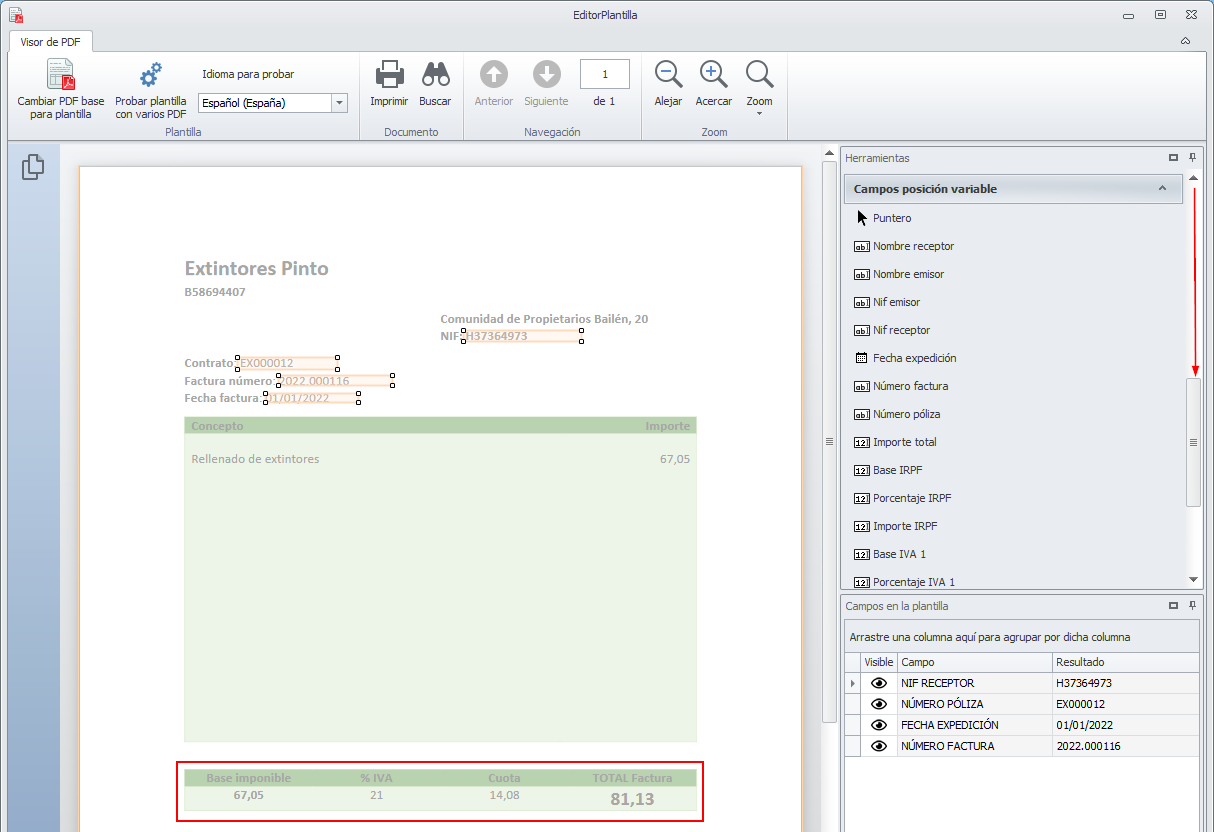Click the page number input field
The width and height of the screenshot is (1214, 832).
(604, 74)
